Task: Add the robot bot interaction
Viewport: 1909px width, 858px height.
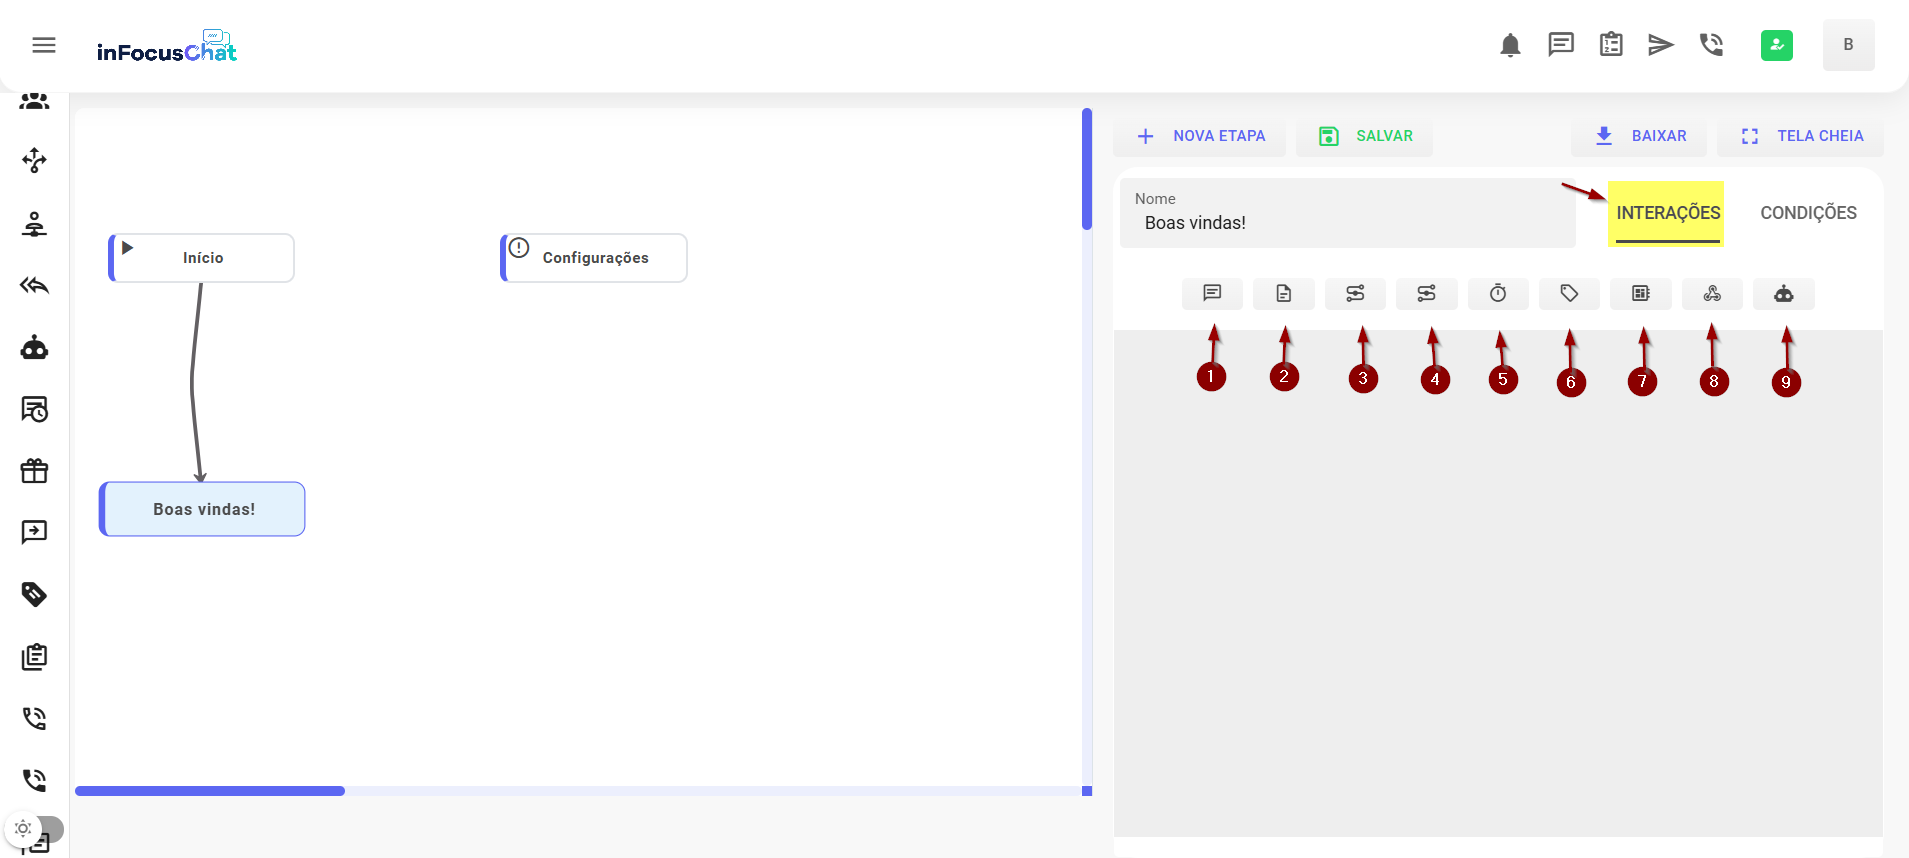Action: (x=1783, y=294)
